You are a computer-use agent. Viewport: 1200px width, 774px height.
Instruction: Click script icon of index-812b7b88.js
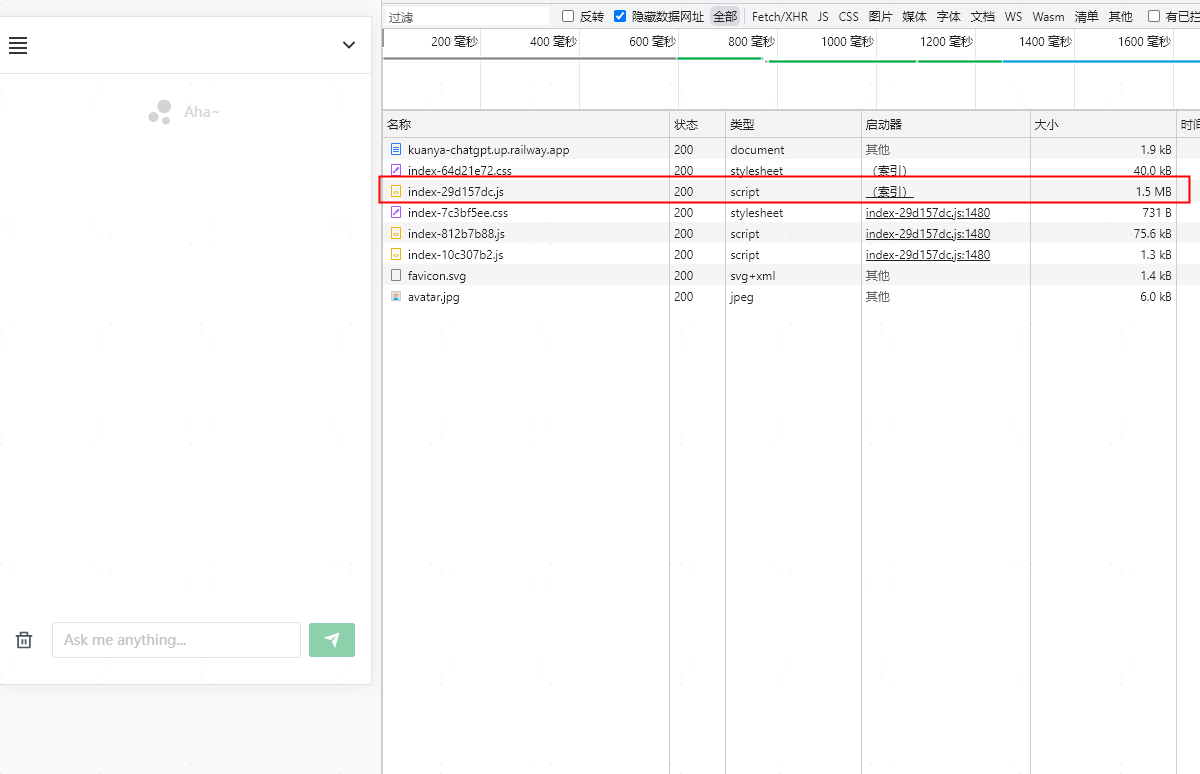click(396, 233)
